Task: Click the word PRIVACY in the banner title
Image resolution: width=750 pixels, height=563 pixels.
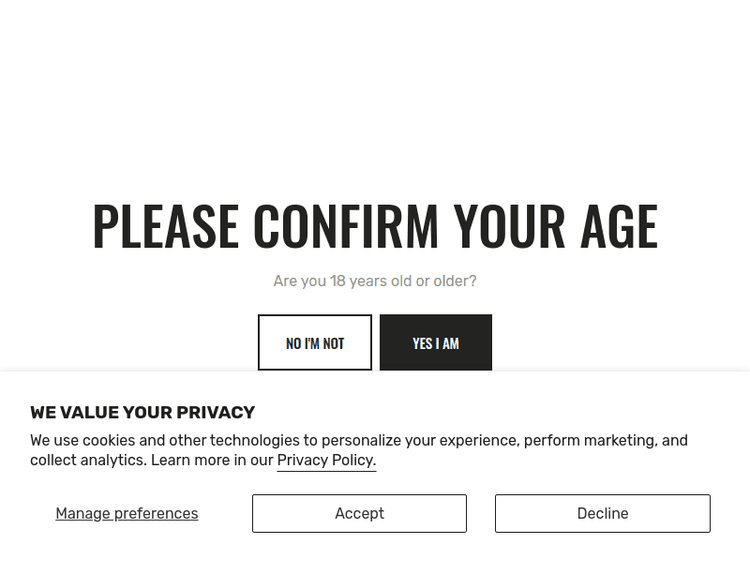Action: pos(216,412)
